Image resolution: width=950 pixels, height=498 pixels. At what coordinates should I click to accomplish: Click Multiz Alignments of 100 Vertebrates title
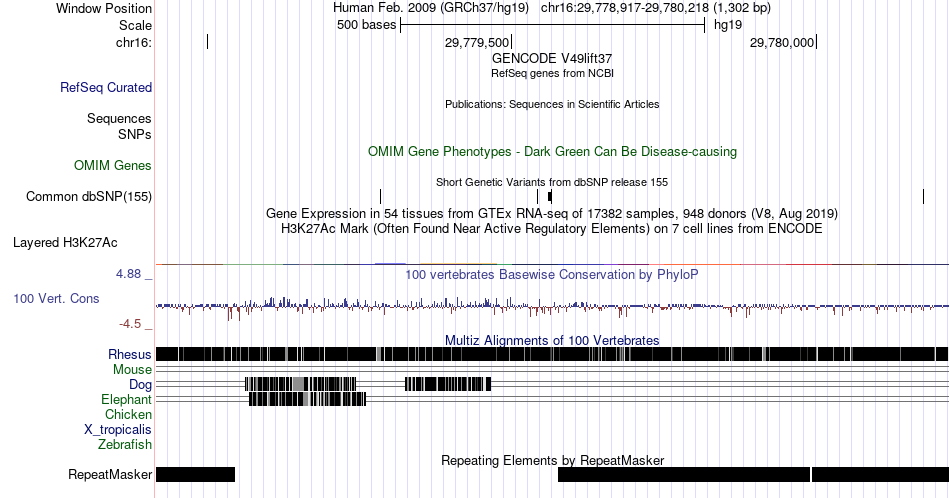[x=552, y=340]
